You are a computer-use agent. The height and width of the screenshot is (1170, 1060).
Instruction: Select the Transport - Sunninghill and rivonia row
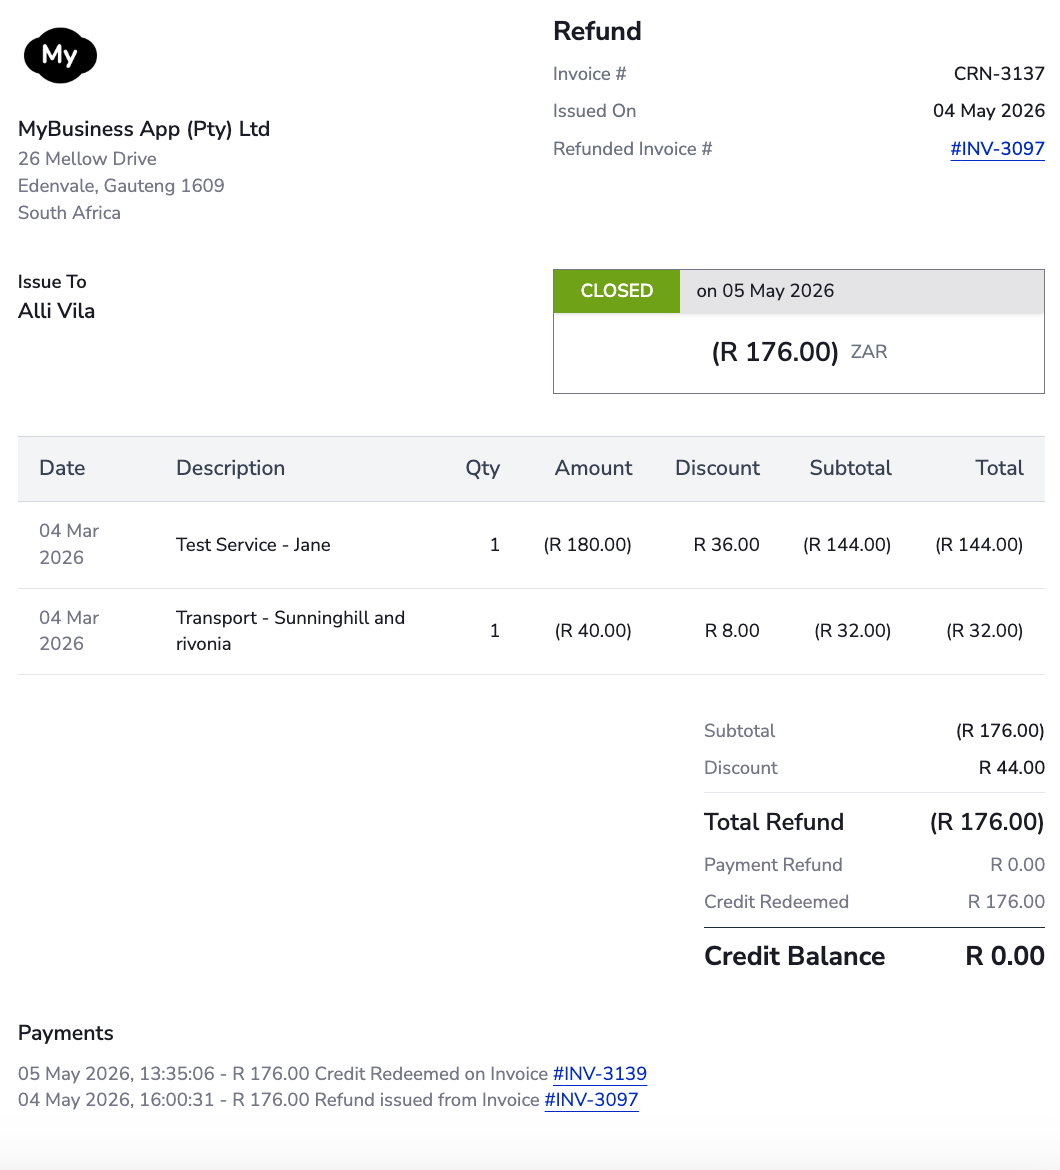(531, 631)
